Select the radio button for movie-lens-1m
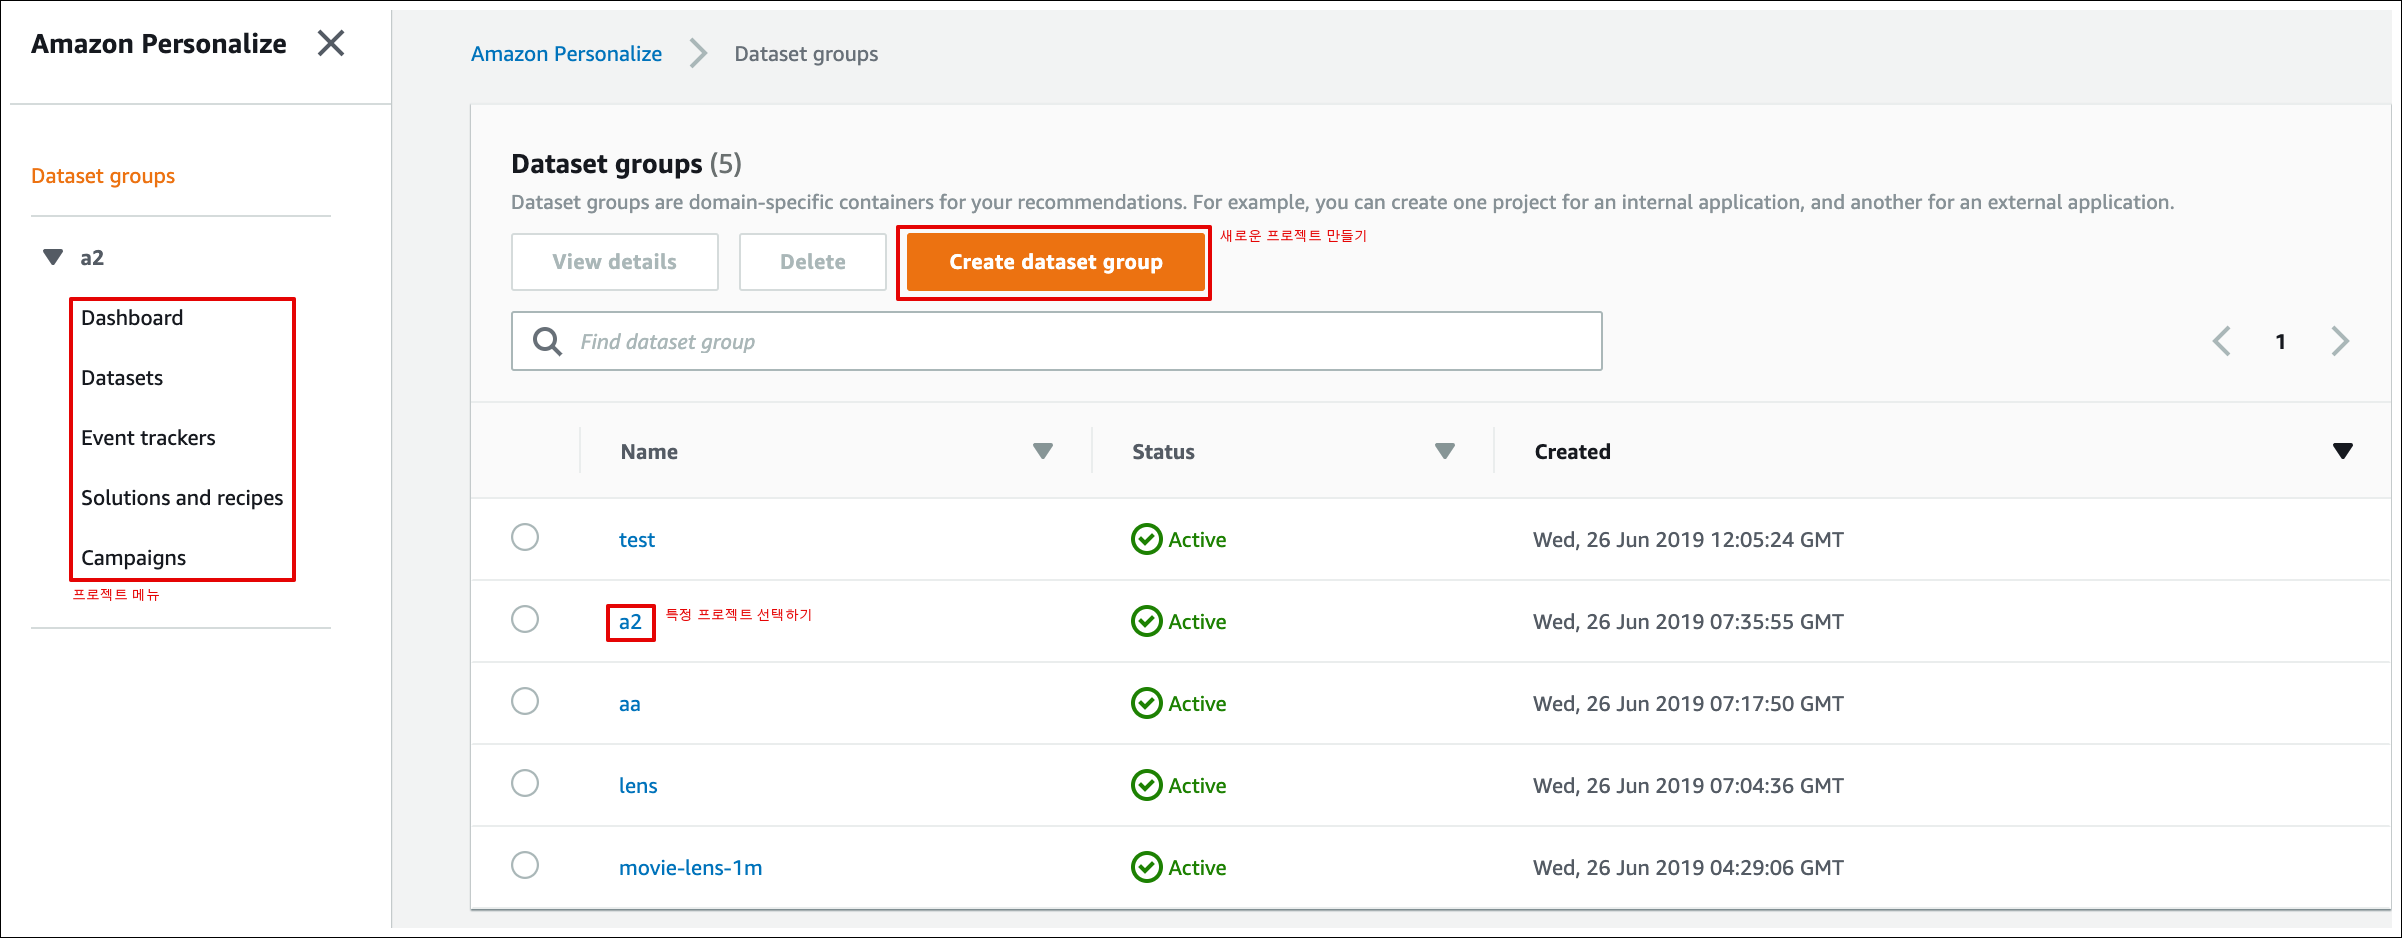 525,865
